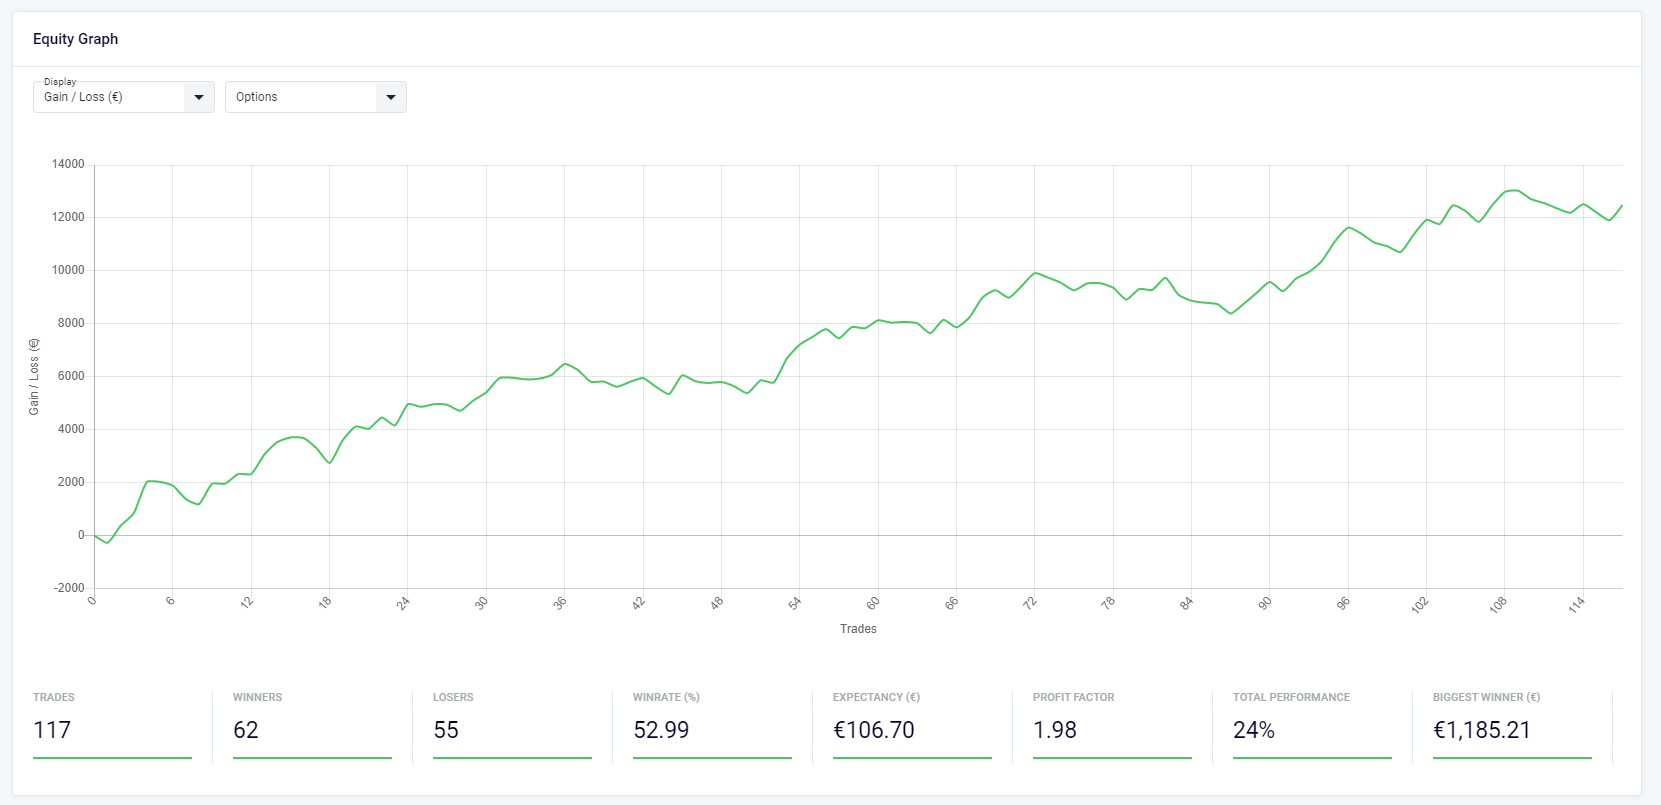Click the Expectancy value €106.70
This screenshot has width=1661, height=805.
(x=874, y=730)
